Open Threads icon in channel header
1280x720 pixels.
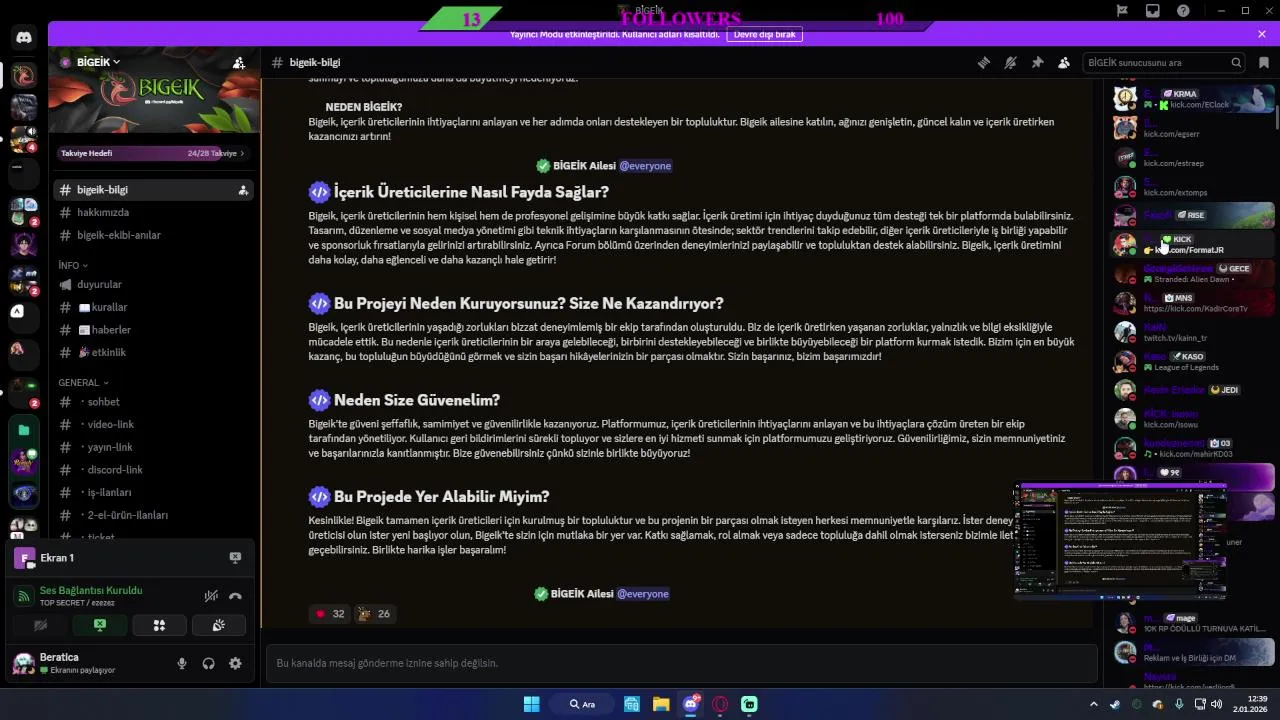click(x=984, y=62)
